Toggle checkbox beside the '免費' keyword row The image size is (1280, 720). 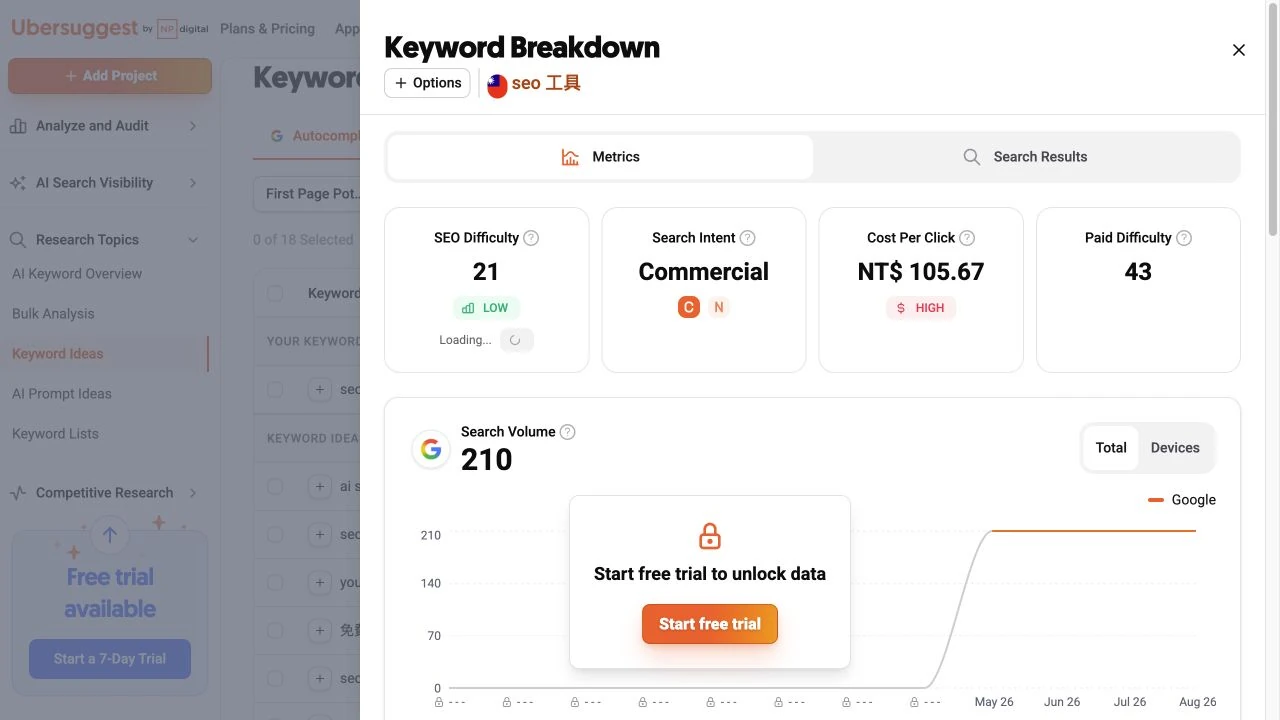(x=275, y=630)
